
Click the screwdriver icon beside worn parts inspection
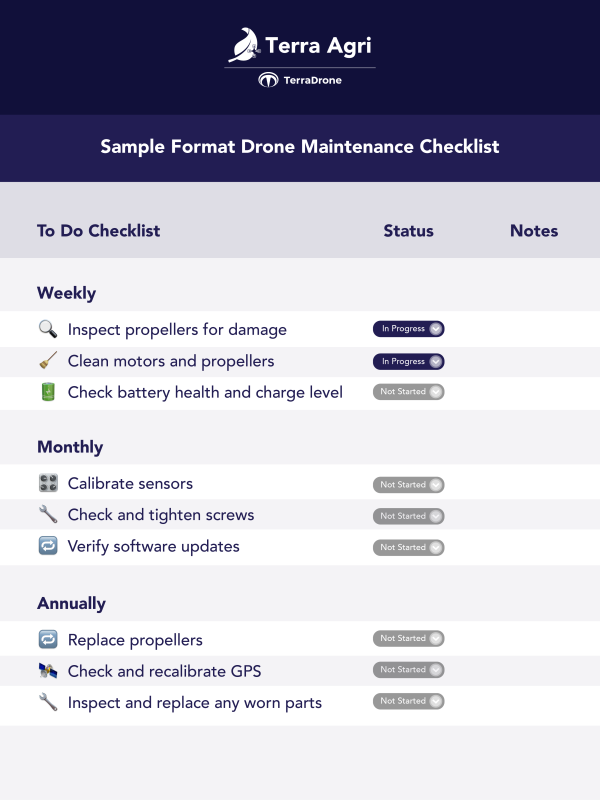pyautogui.click(x=48, y=702)
